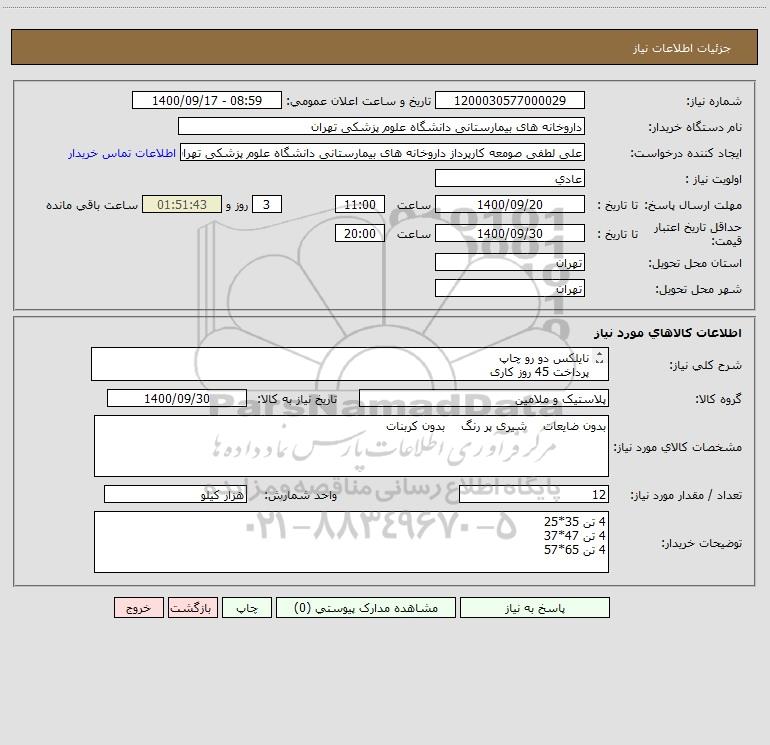Click the text line 4 تن 35*25

[x=575, y=522]
